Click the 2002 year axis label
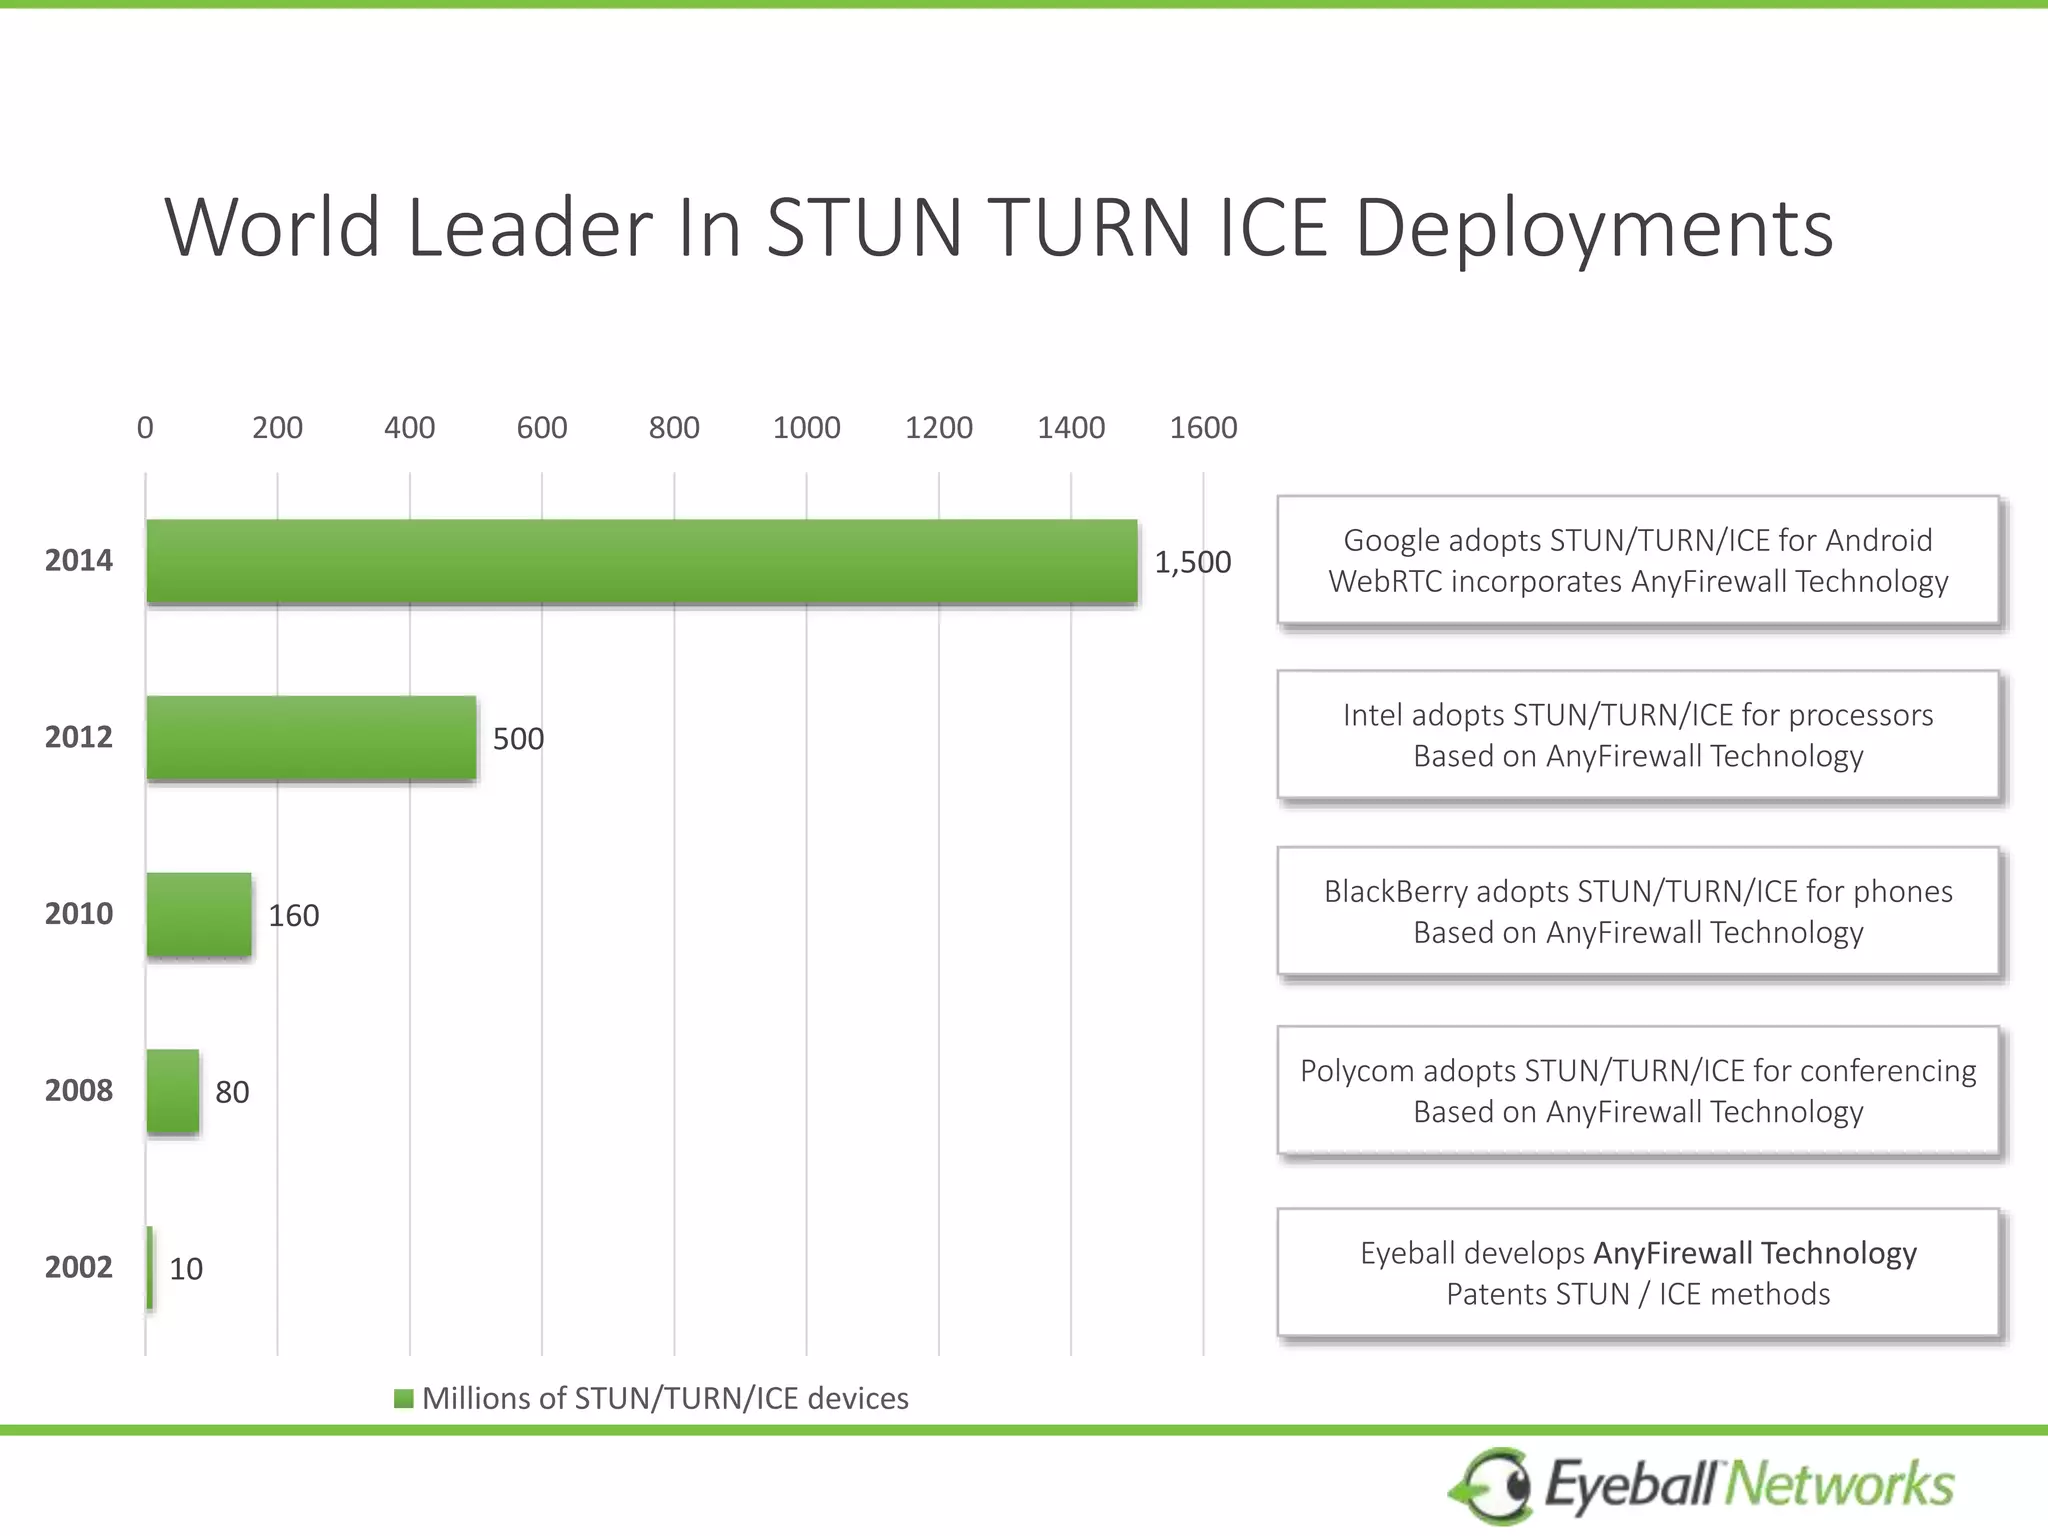Screen dimensions: 2048x1536 tap(79, 1267)
